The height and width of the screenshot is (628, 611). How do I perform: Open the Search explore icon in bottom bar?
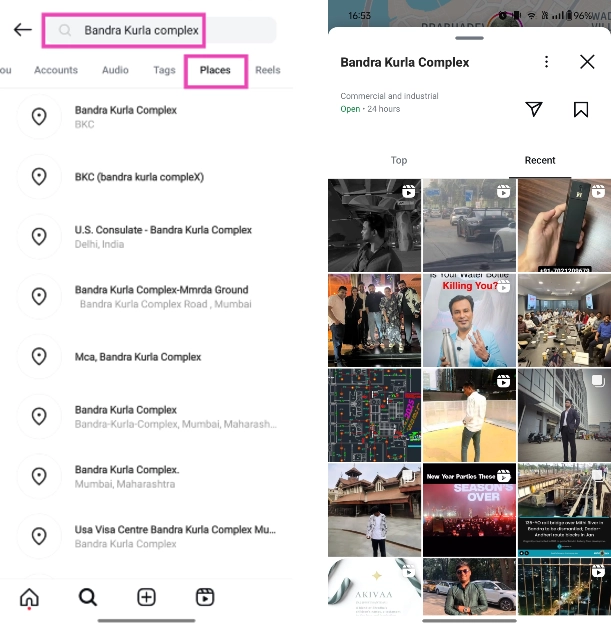[88, 597]
